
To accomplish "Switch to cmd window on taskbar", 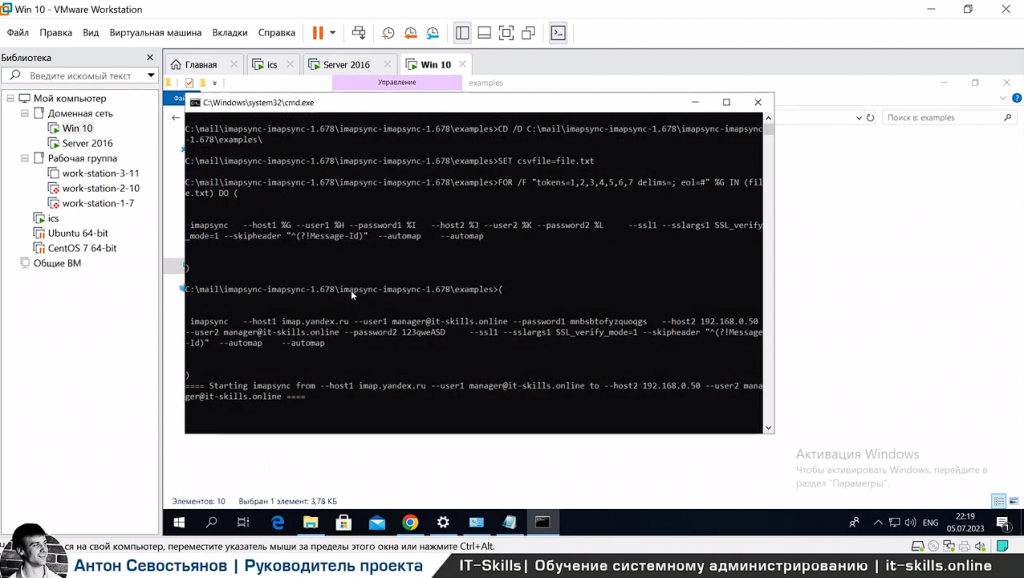I will tap(543, 522).
